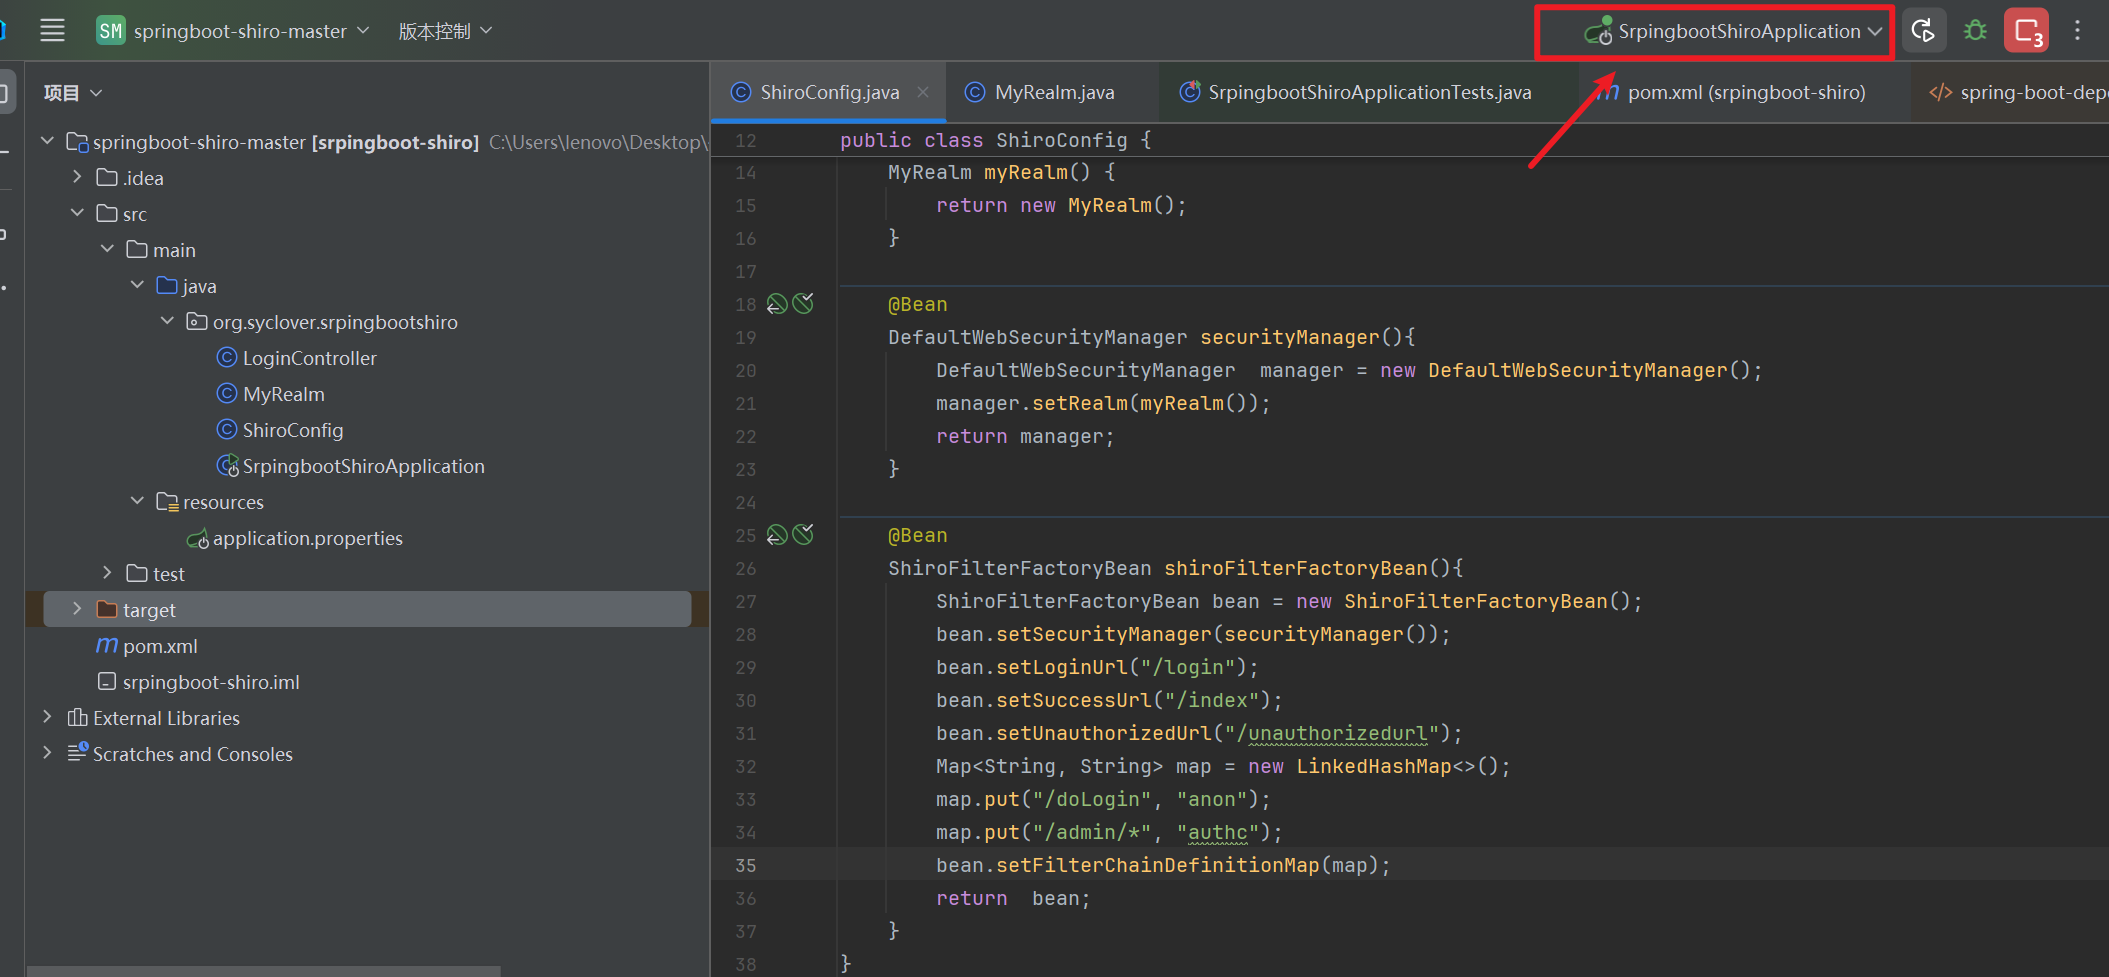Click setSuccessUrl on line 30
2109x977 pixels.
(x=1074, y=700)
